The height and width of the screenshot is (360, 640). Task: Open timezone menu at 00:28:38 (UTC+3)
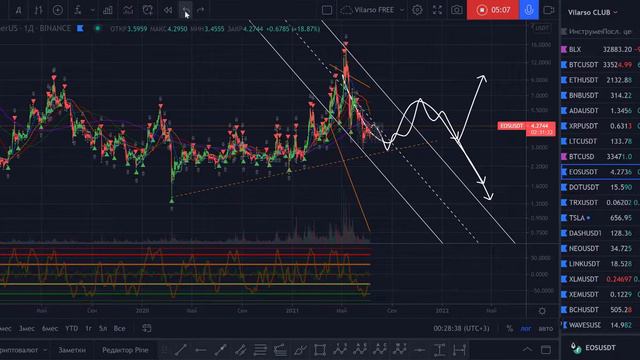[x=461, y=328]
